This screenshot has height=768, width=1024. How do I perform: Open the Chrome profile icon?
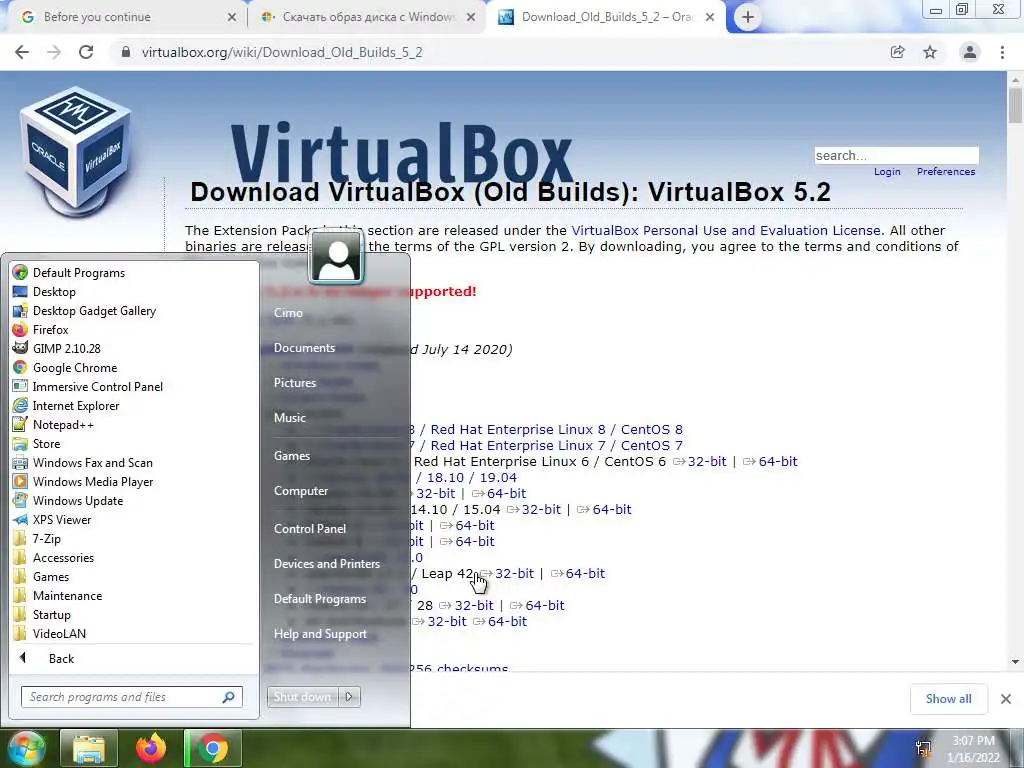[970, 52]
